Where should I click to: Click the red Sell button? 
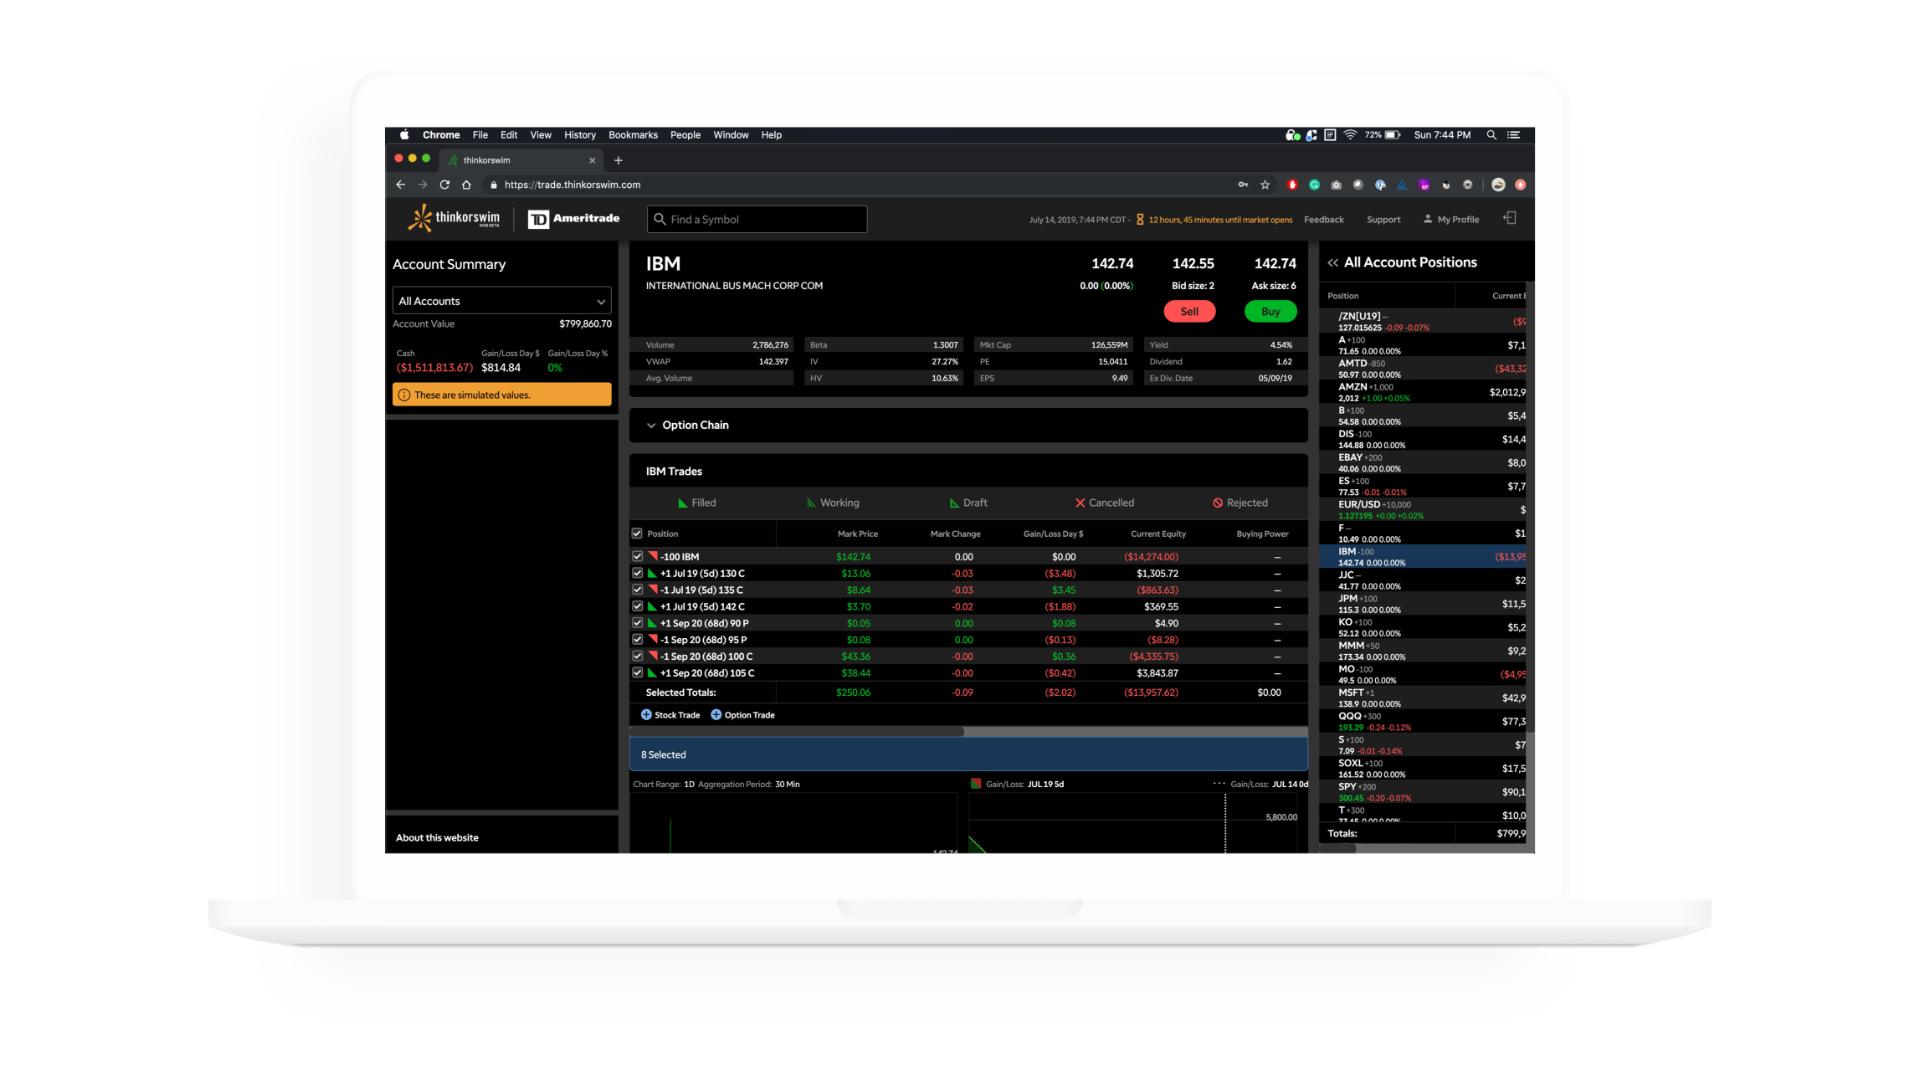(x=1189, y=311)
